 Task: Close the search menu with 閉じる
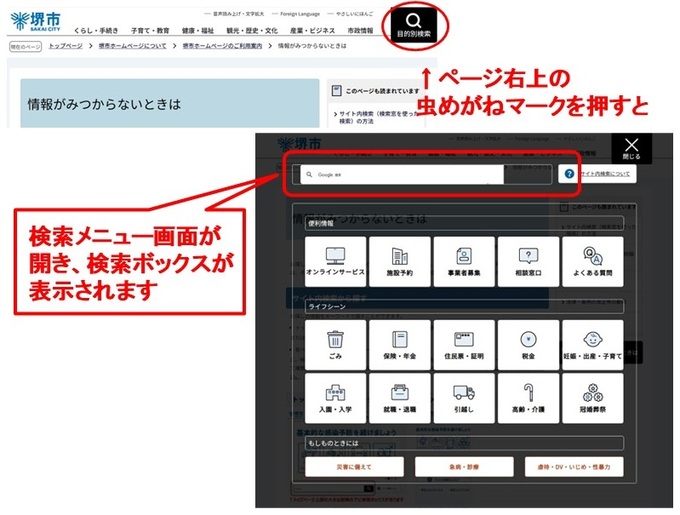631,148
